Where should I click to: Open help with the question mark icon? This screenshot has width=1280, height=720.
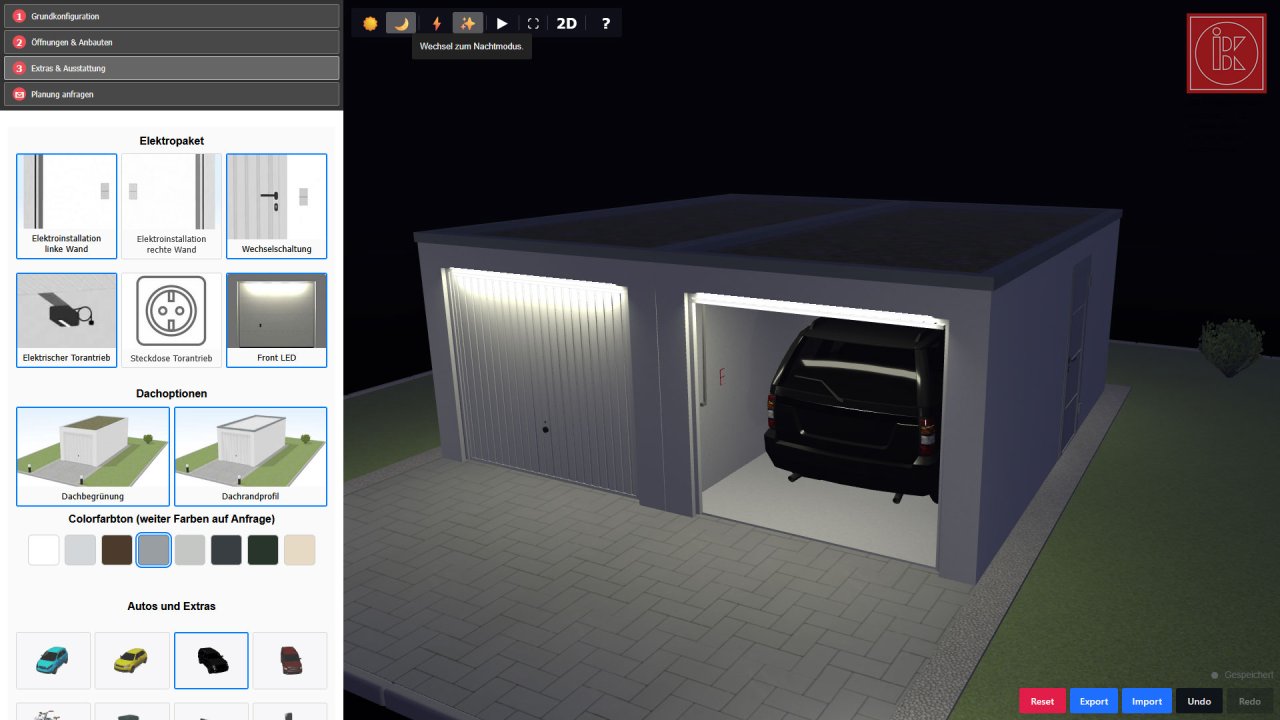pos(605,23)
